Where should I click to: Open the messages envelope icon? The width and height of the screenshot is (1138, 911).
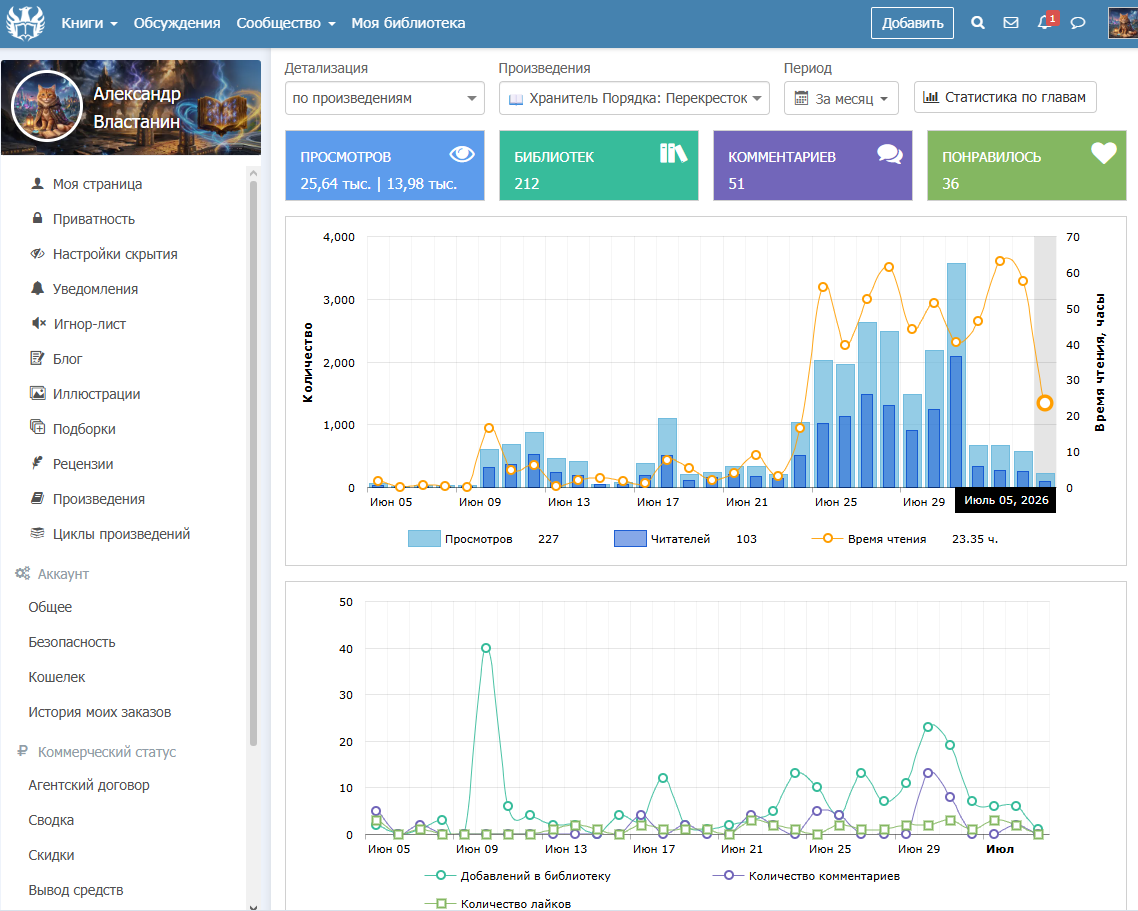(x=1011, y=23)
